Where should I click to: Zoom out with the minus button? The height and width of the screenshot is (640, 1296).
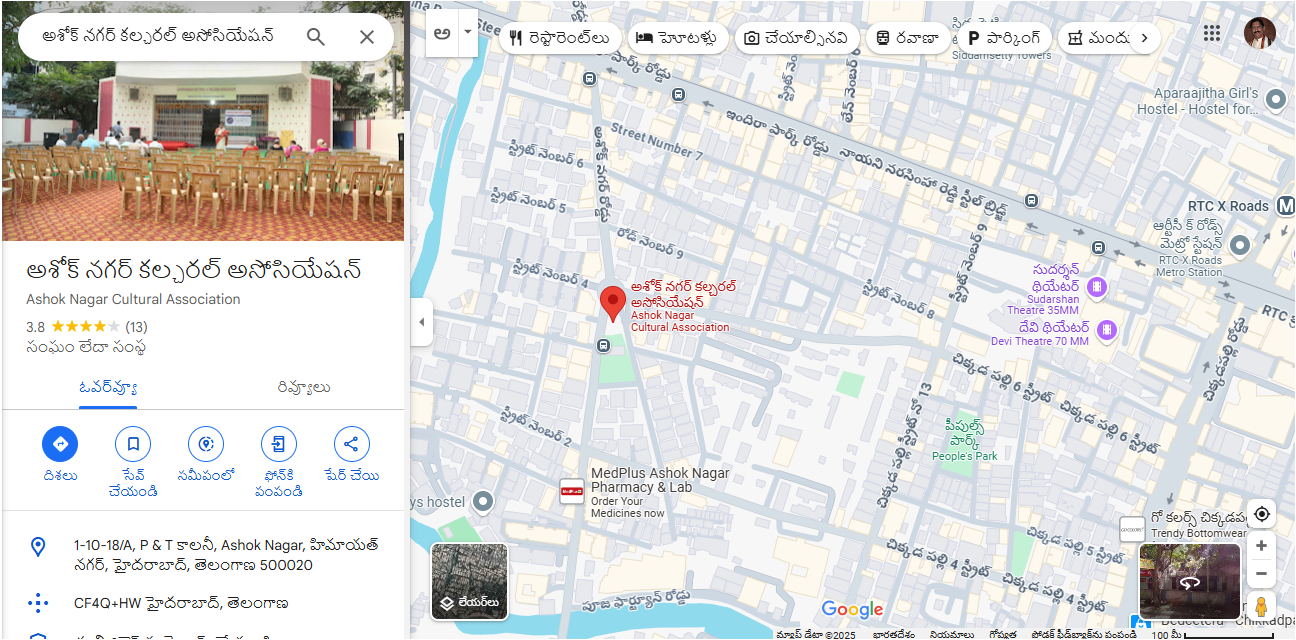[1262, 574]
